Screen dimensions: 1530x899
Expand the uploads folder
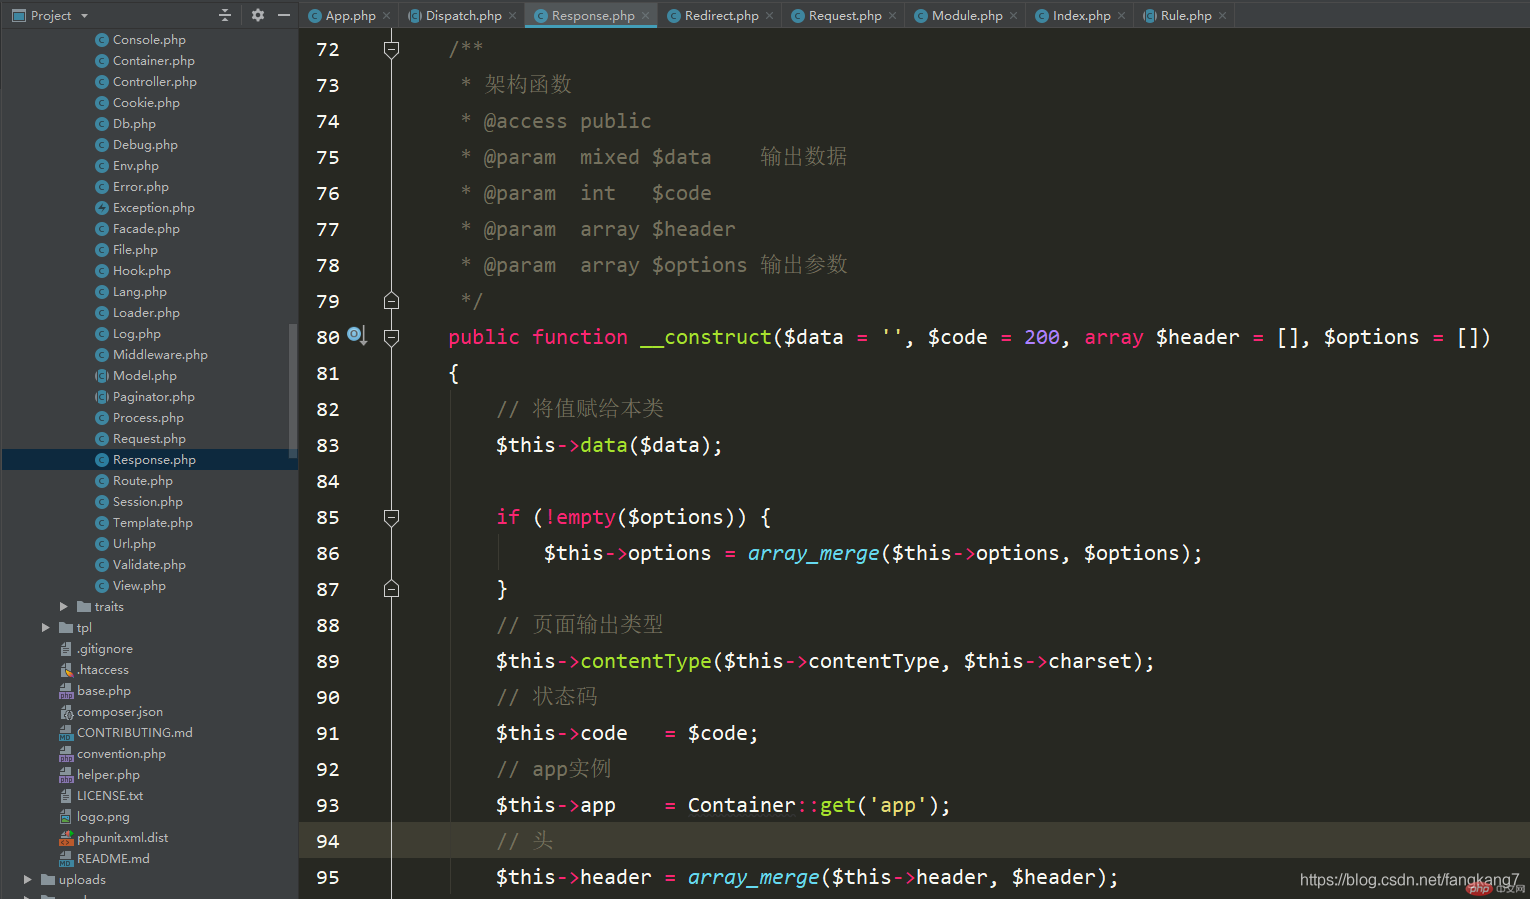(x=28, y=880)
